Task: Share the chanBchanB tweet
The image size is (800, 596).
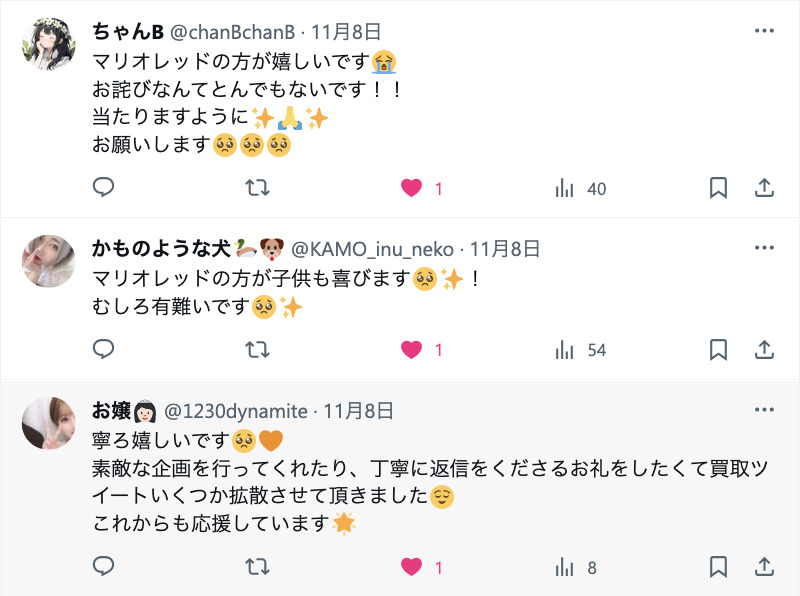Action: point(764,188)
